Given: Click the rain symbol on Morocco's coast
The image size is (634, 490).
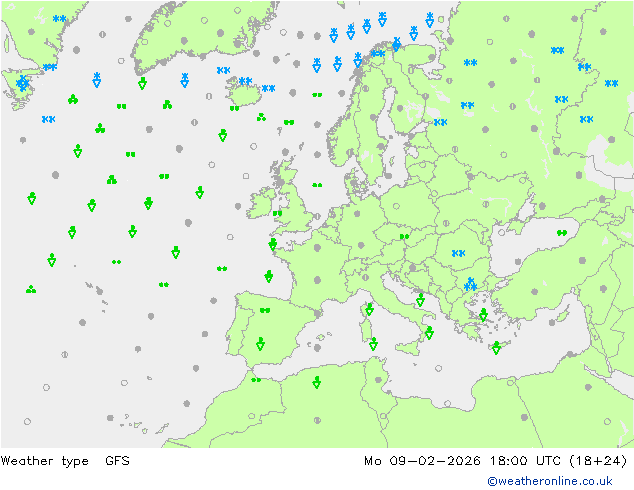Looking at the screenshot, I should (256, 380).
